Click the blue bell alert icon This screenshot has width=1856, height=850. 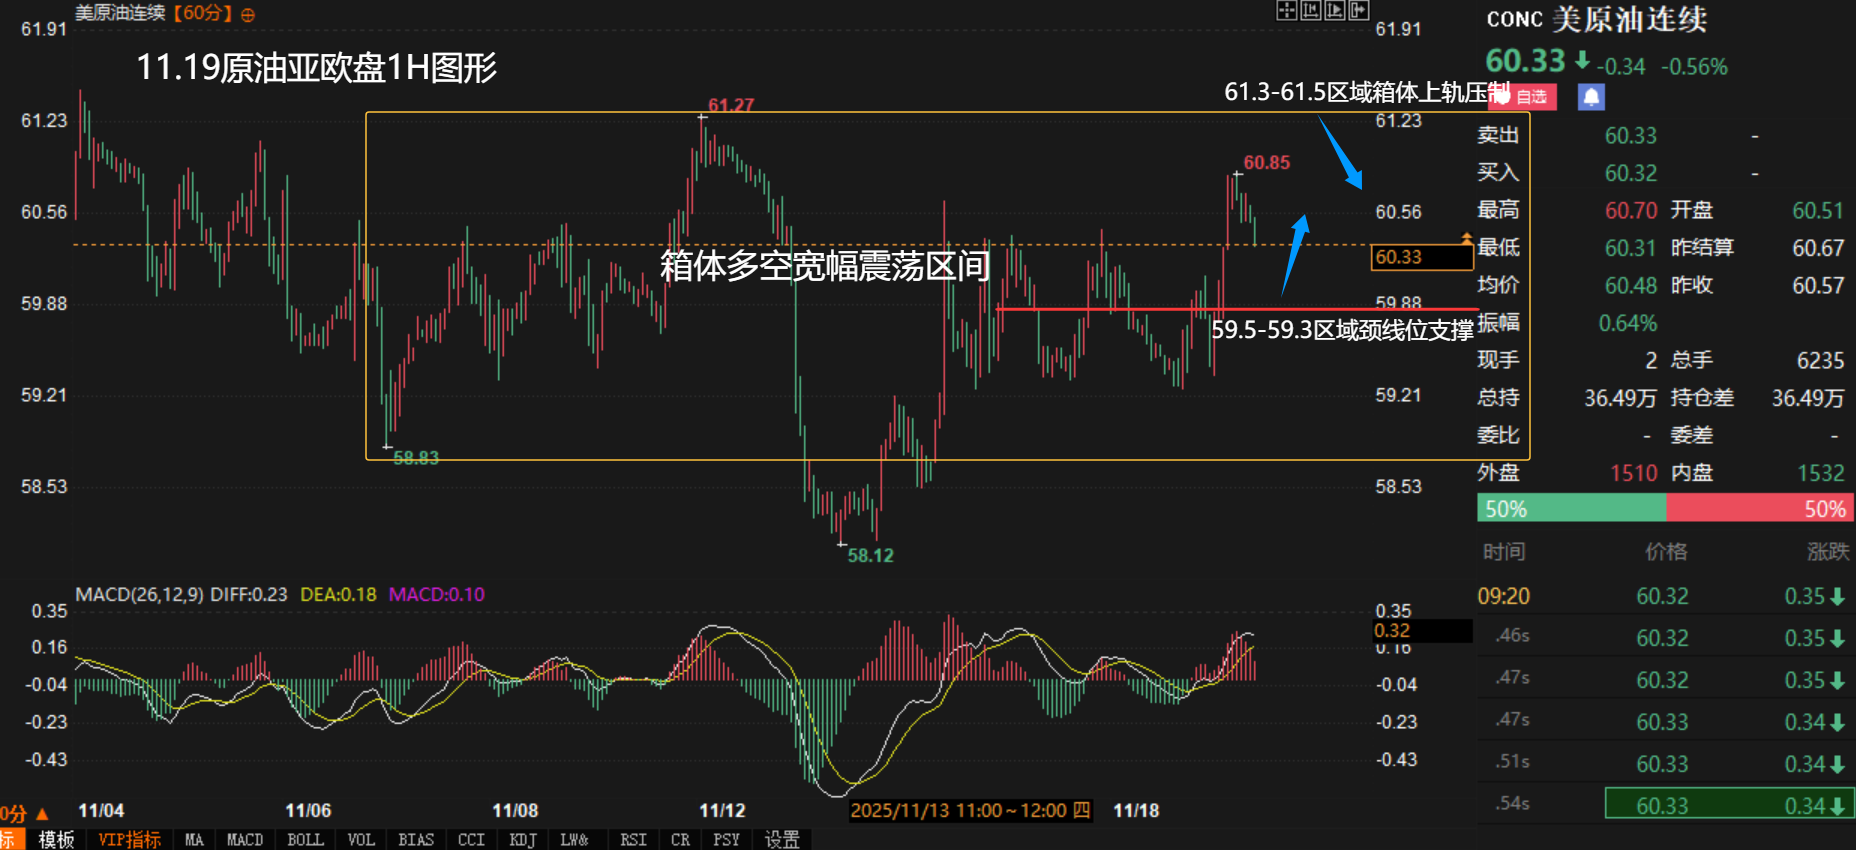(x=1591, y=97)
